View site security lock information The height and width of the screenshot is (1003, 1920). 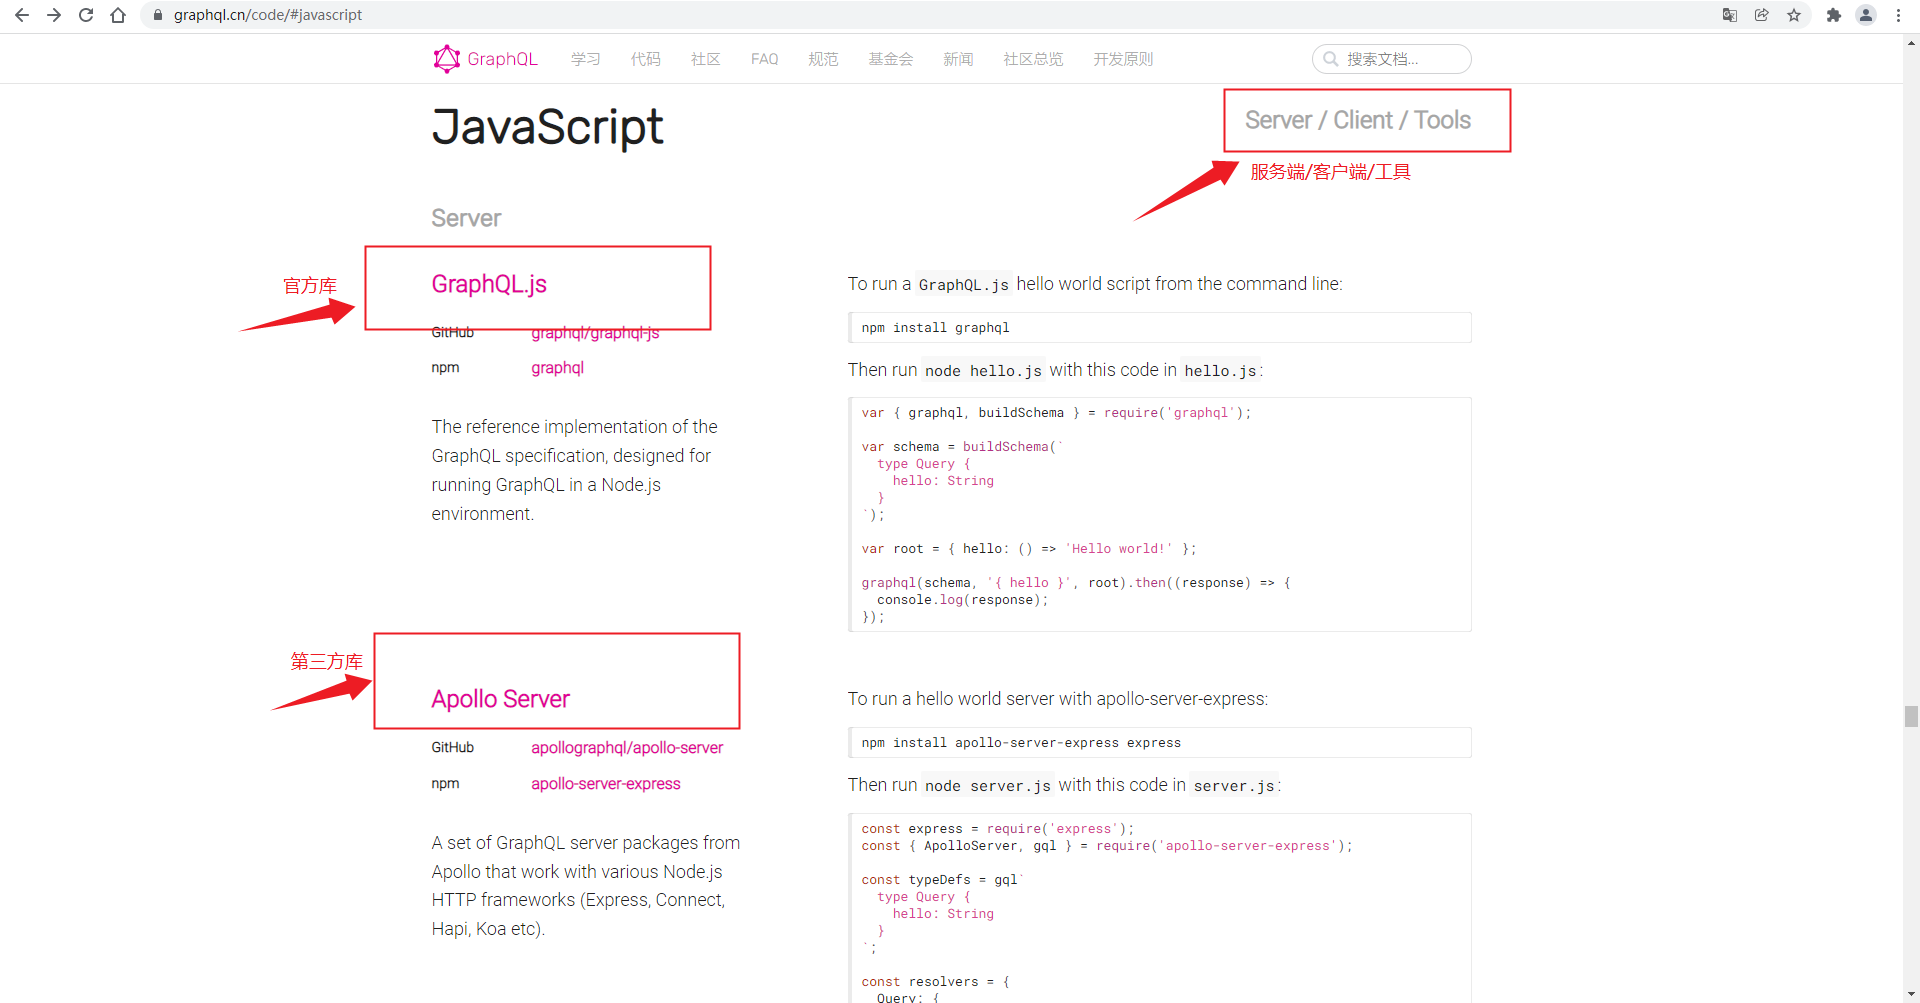coord(158,15)
